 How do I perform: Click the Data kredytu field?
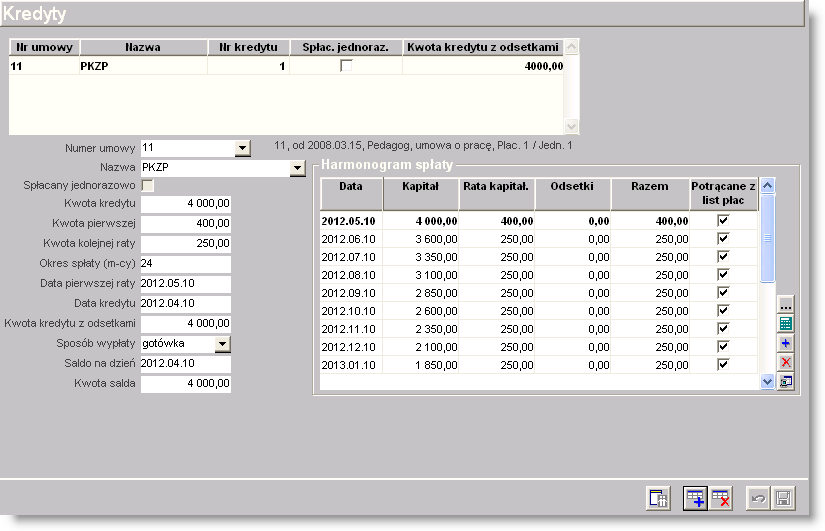(x=186, y=304)
